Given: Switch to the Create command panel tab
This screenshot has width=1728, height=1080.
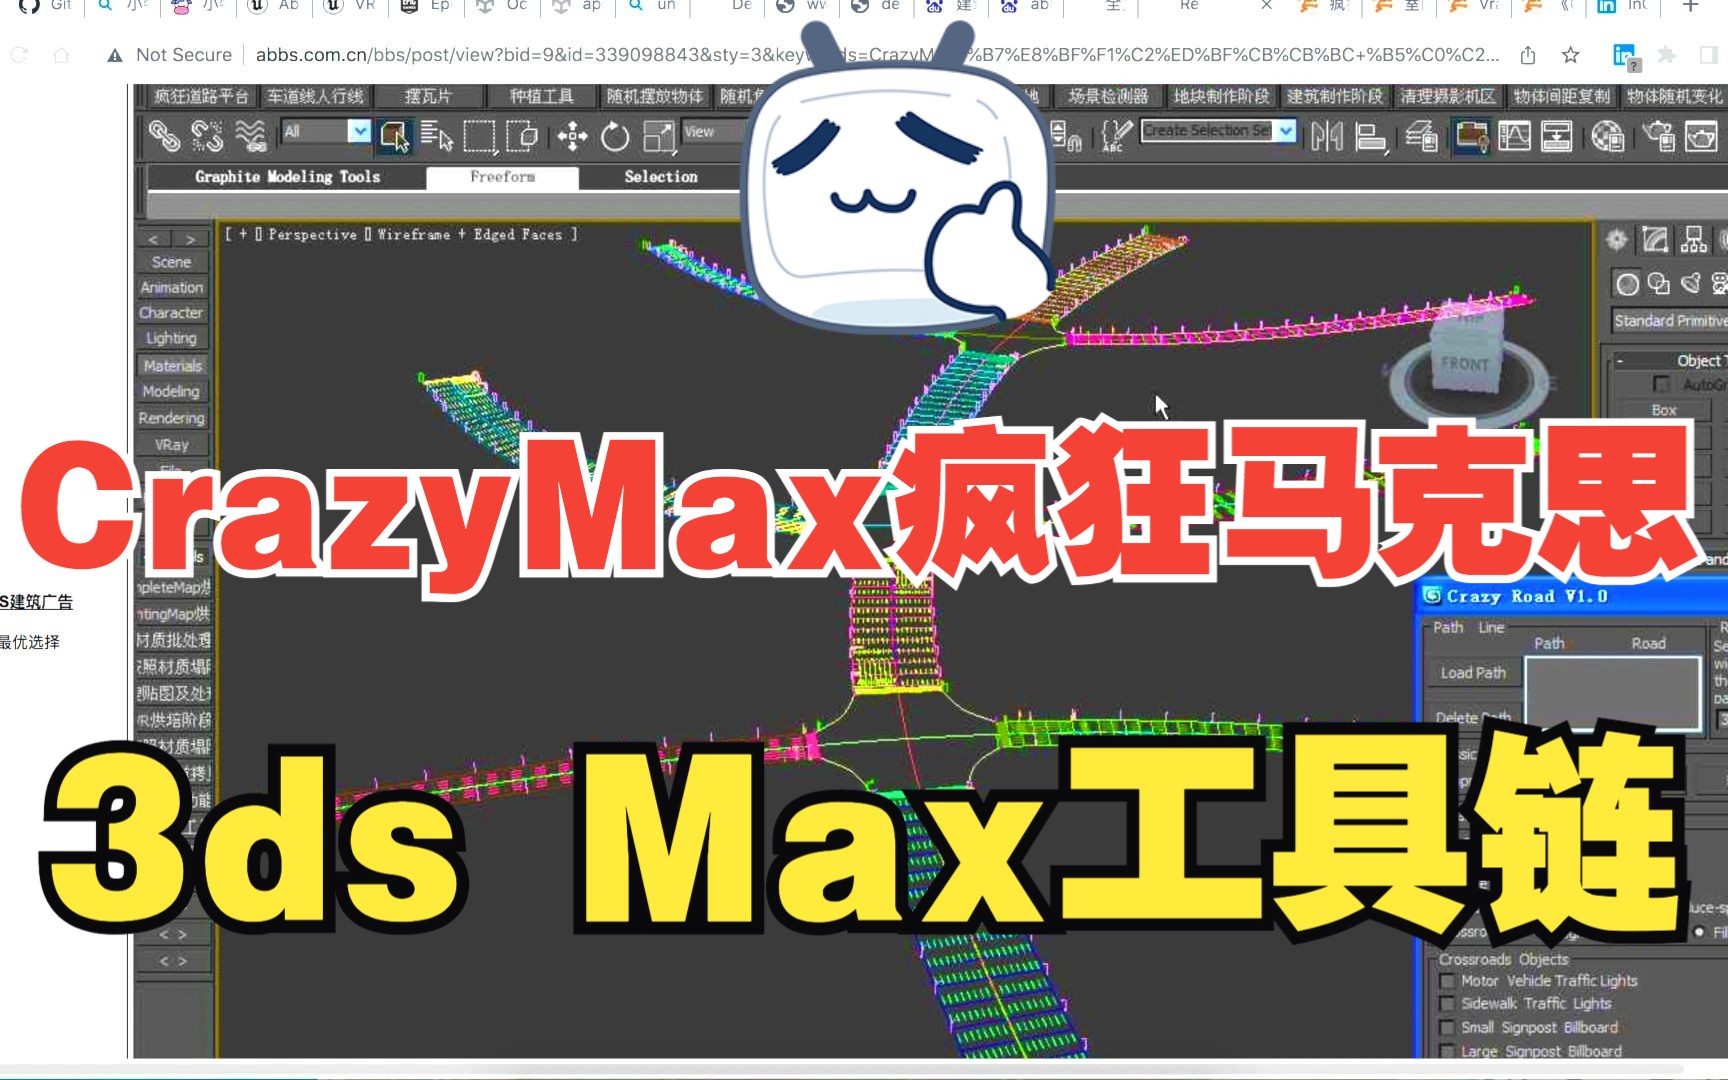Looking at the screenshot, I should point(1616,240).
